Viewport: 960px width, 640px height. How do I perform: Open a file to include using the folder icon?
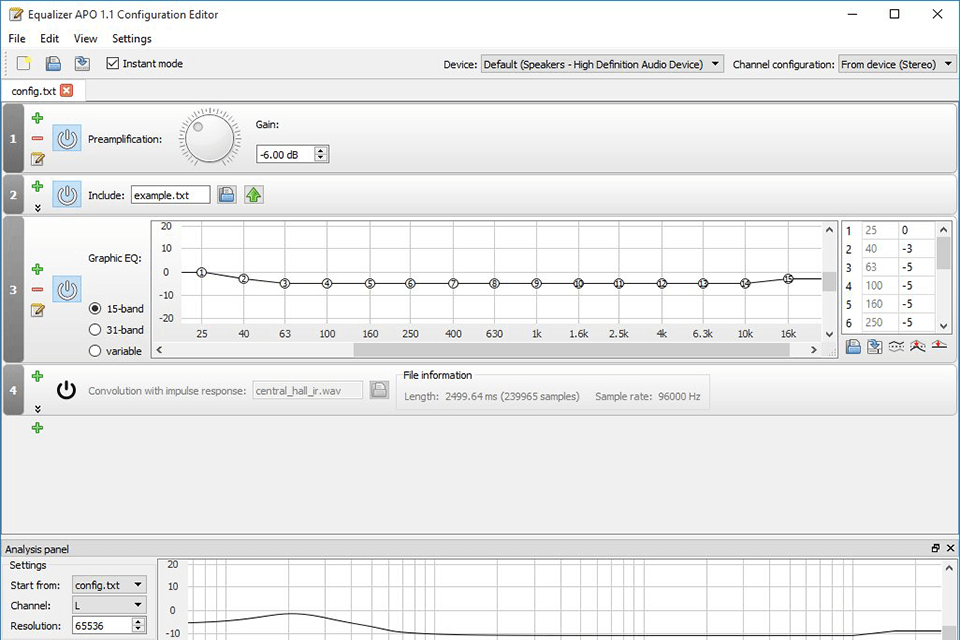pyautogui.click(x=227, y=194)
